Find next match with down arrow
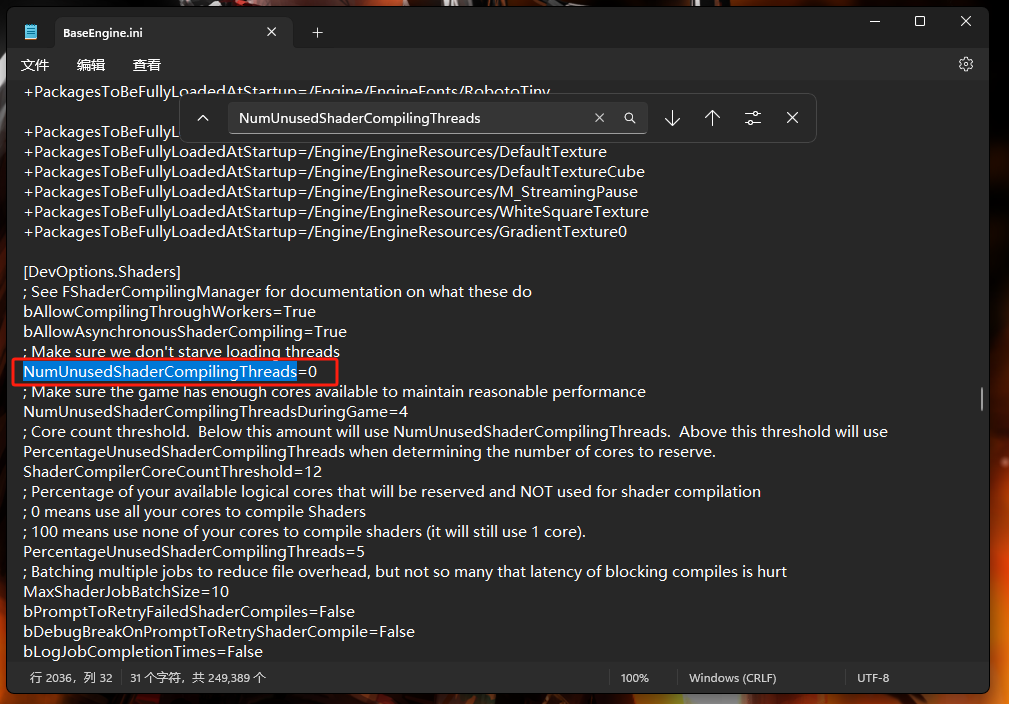 click(673, 118)
